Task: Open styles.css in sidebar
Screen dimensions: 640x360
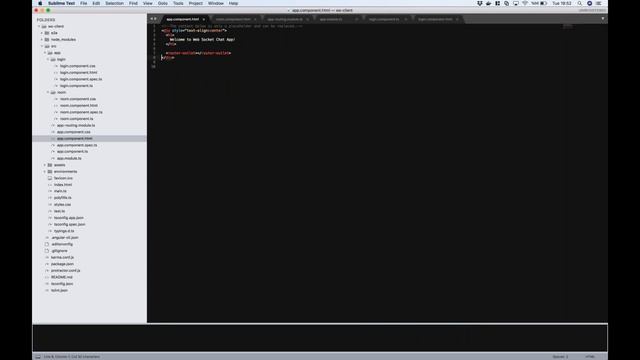Action: pyautogui.click(x=62, y=204)
